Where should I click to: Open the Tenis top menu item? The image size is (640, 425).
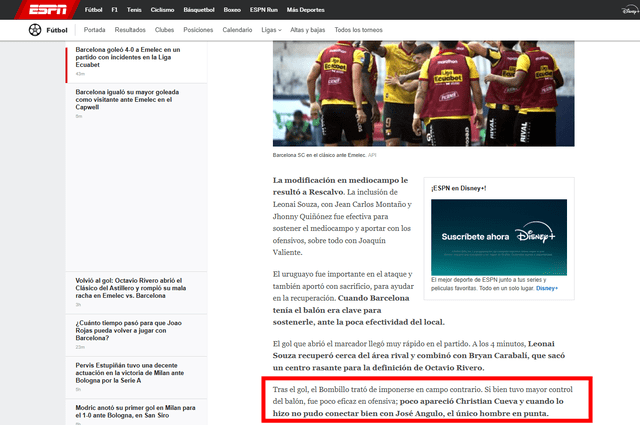coord(134,10)
